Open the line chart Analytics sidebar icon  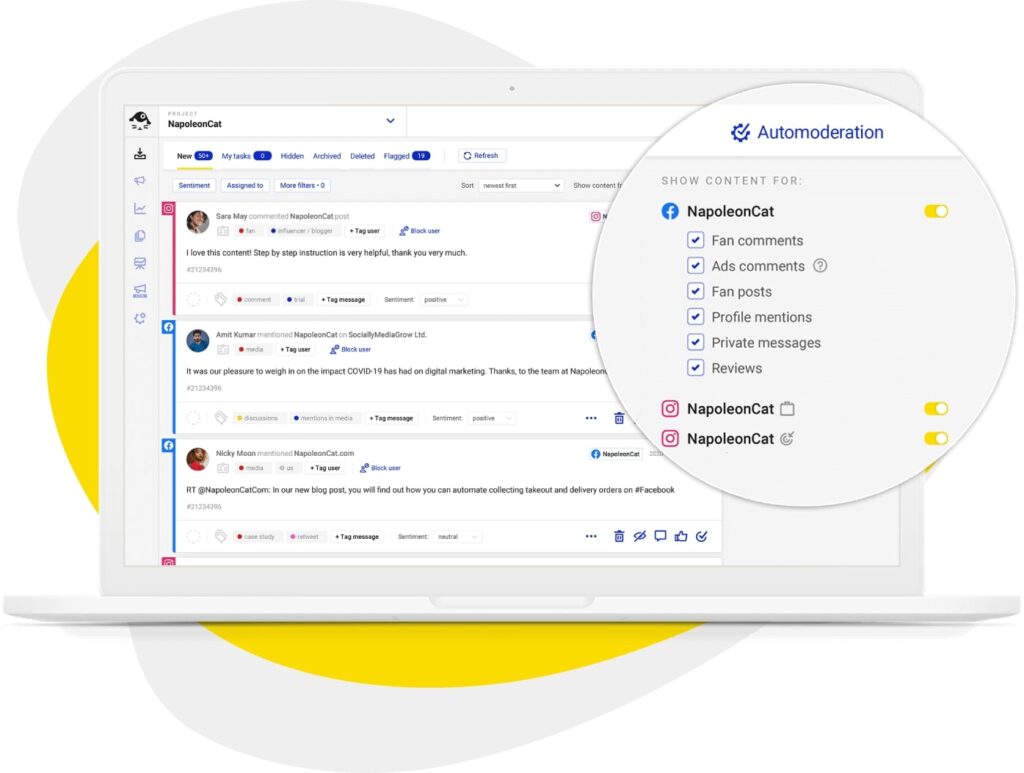pos(140,208)
